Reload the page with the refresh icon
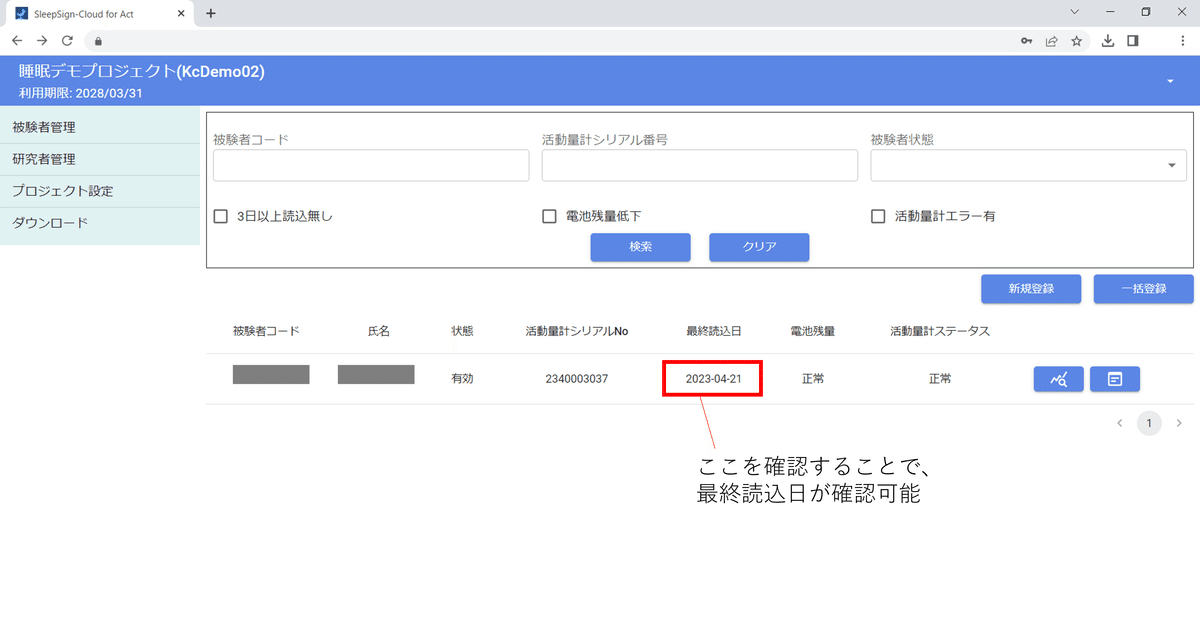 [67, 41]
